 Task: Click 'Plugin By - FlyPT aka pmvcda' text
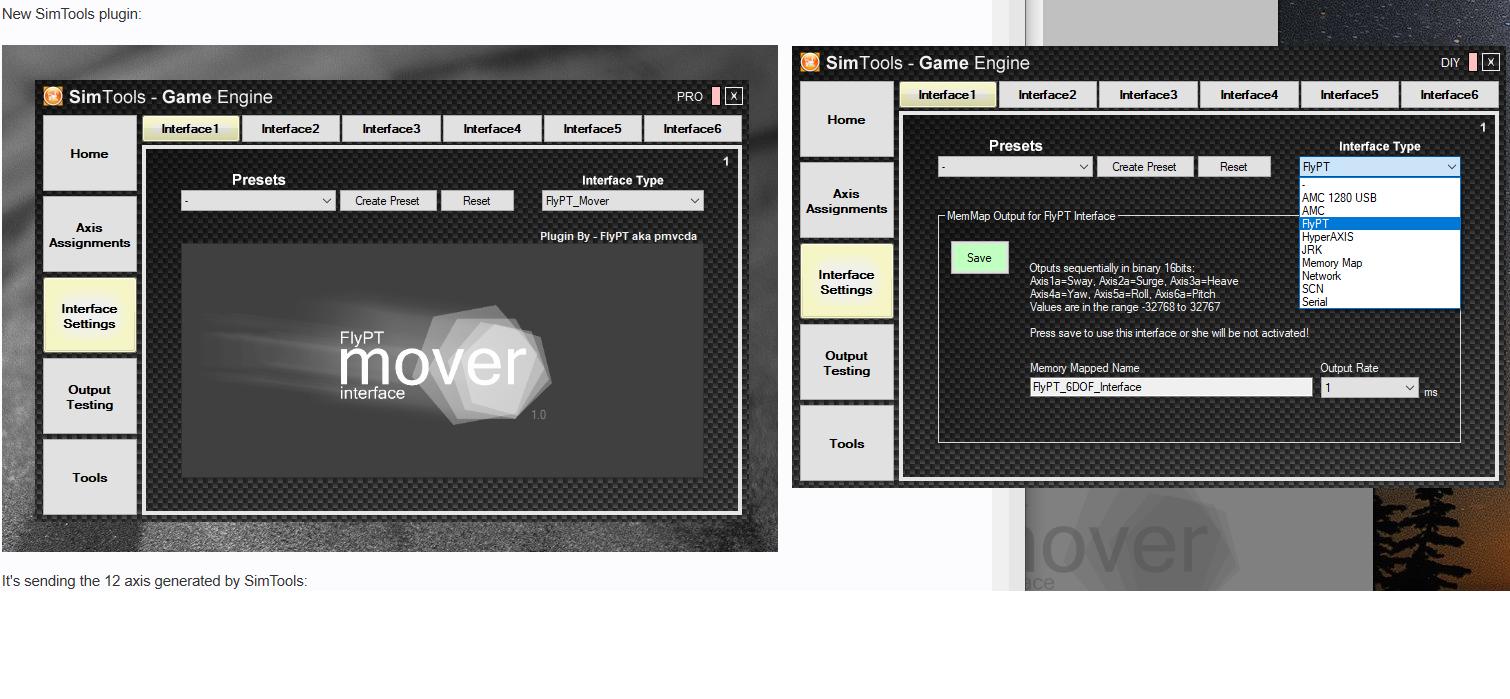618,236
